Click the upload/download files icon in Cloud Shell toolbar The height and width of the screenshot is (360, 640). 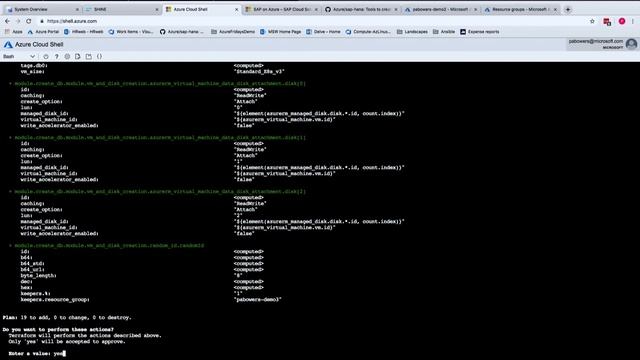[78, 57]
